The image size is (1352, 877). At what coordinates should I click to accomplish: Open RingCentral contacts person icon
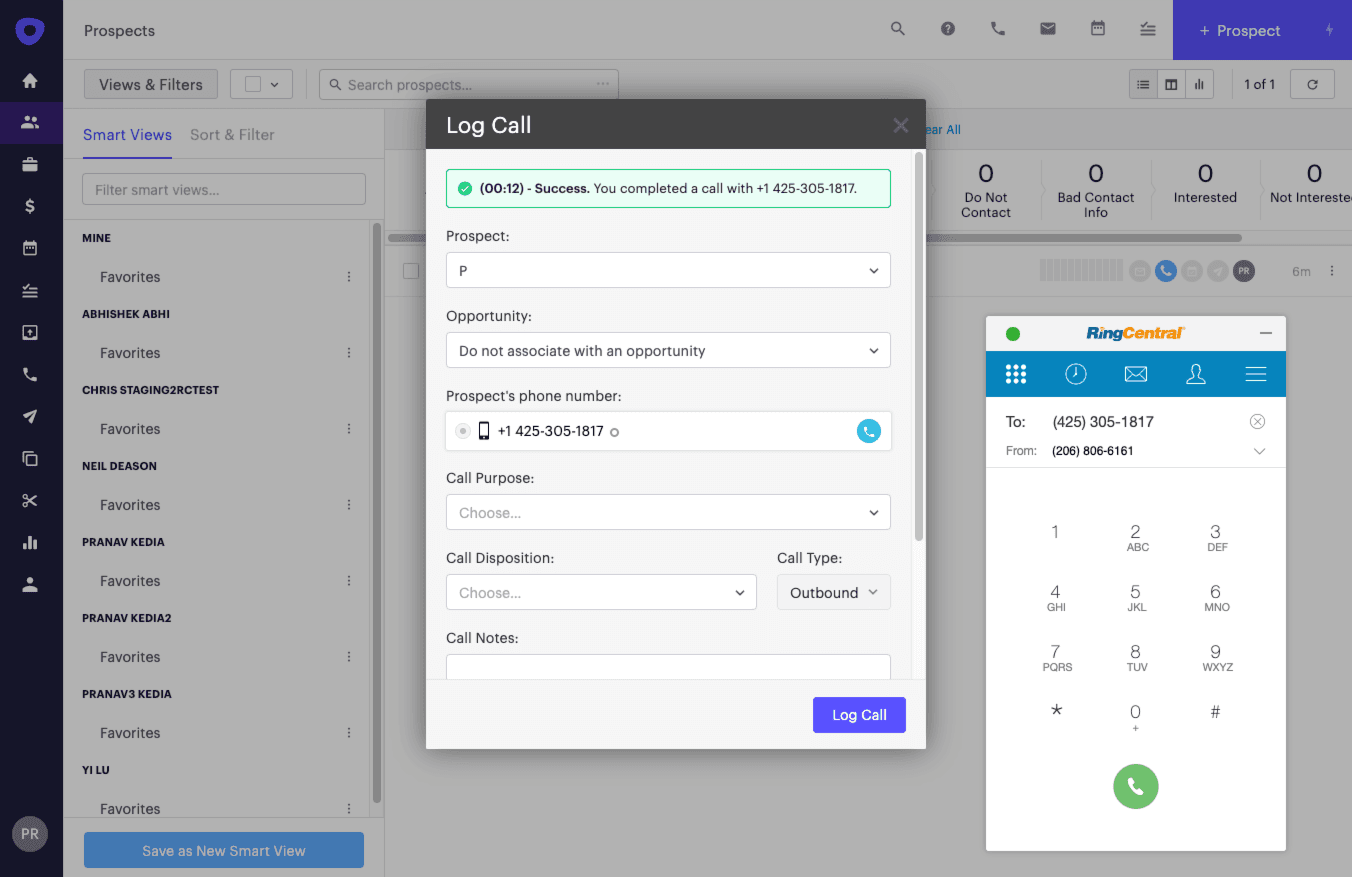pyautogui.click(x=1195, y=374)
